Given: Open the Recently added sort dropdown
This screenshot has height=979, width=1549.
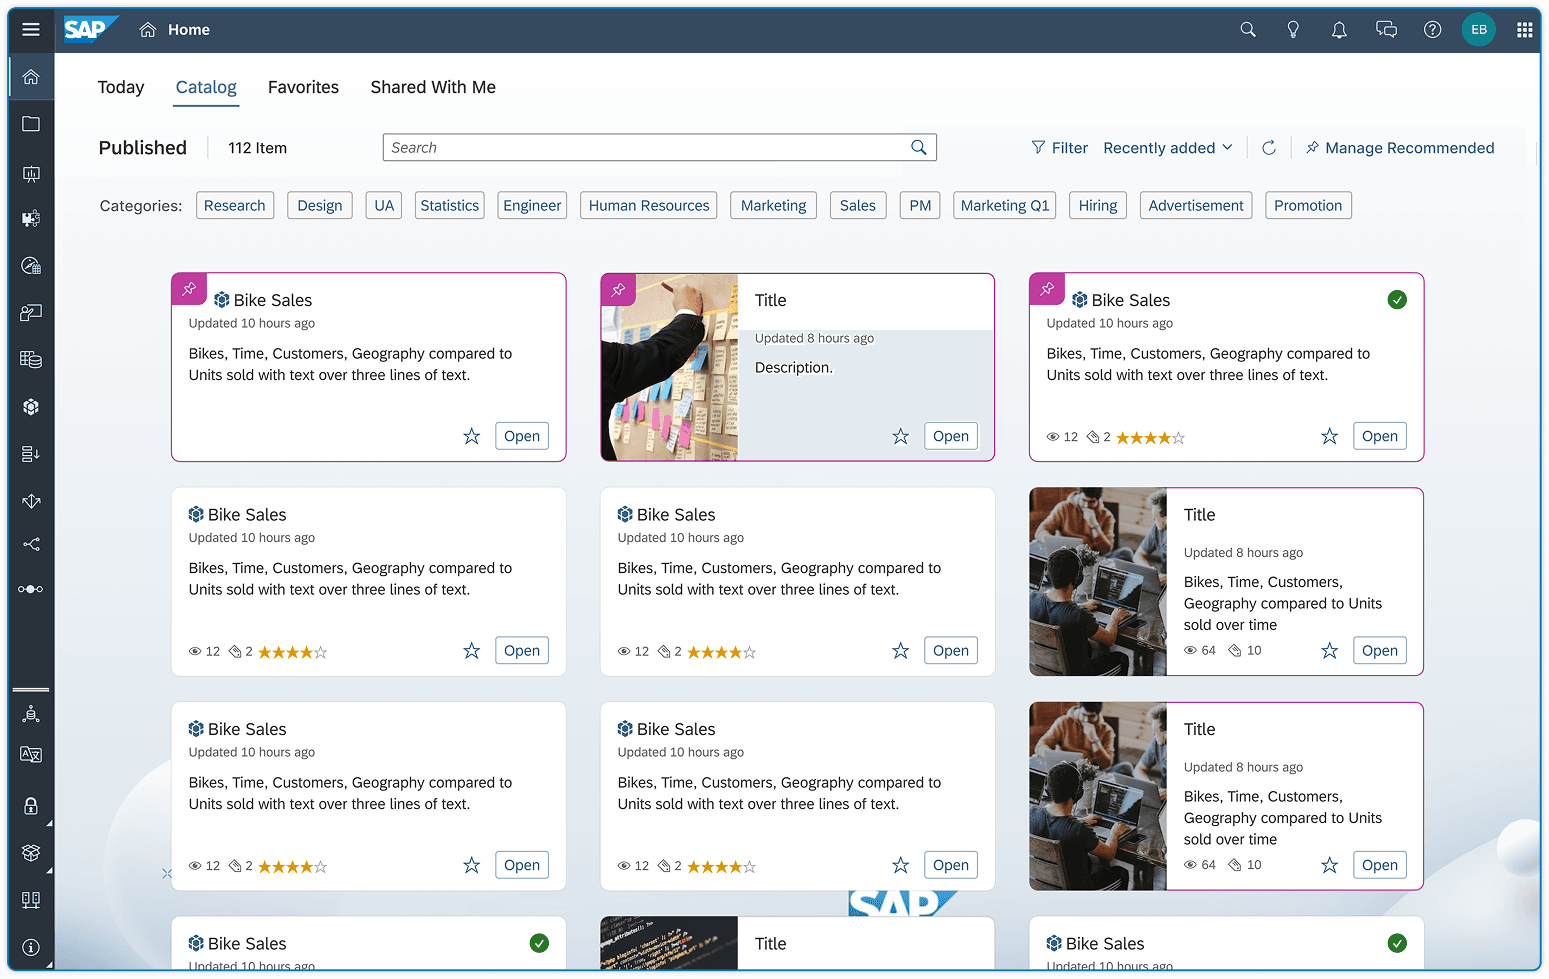Looking at the screenshot, I should [x=1168, y=148].
